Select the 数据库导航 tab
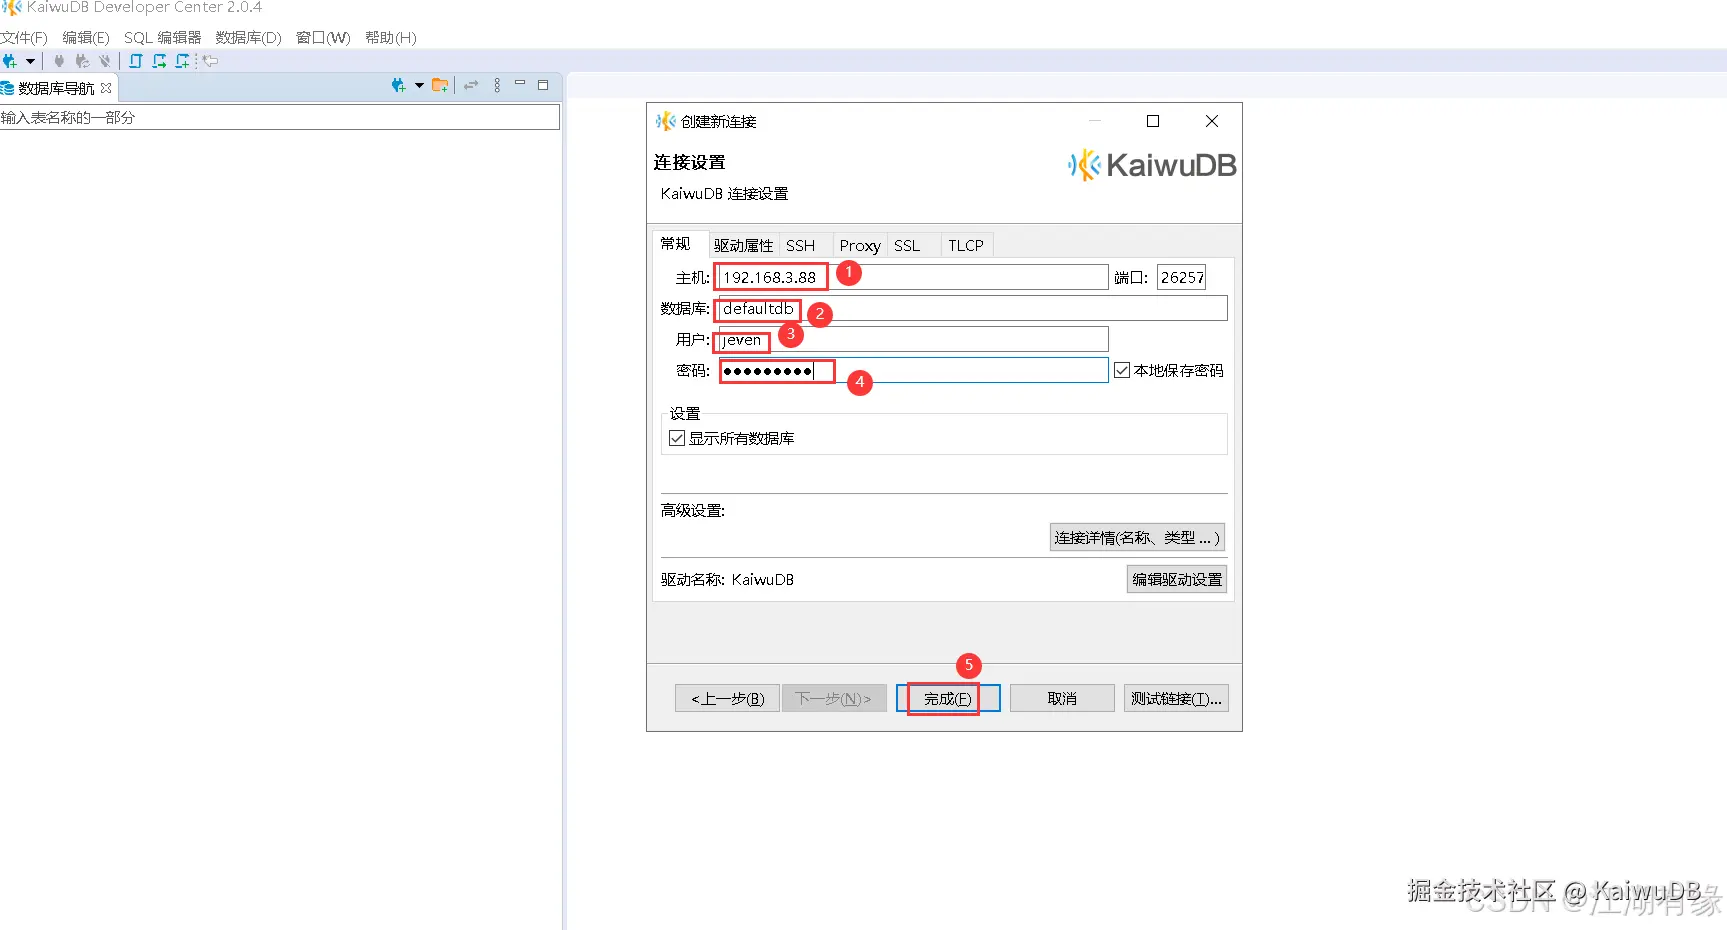Viewport: 1727px width, 930px height. 57,88
